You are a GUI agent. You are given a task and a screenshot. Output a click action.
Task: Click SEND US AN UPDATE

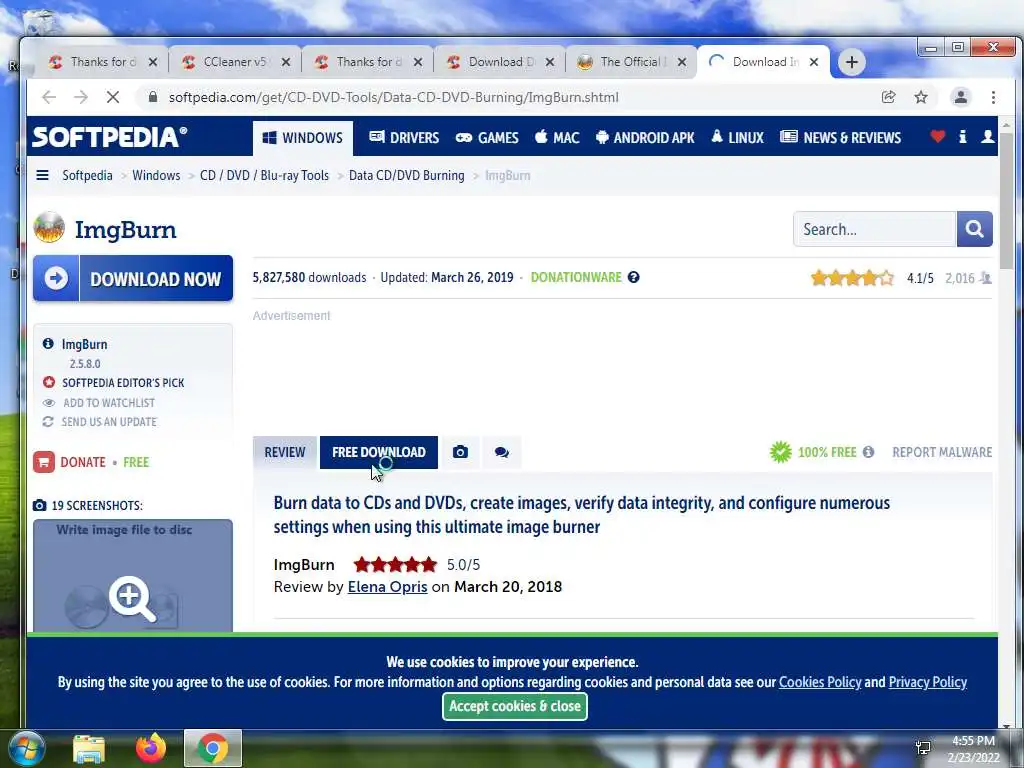[99, 422]
